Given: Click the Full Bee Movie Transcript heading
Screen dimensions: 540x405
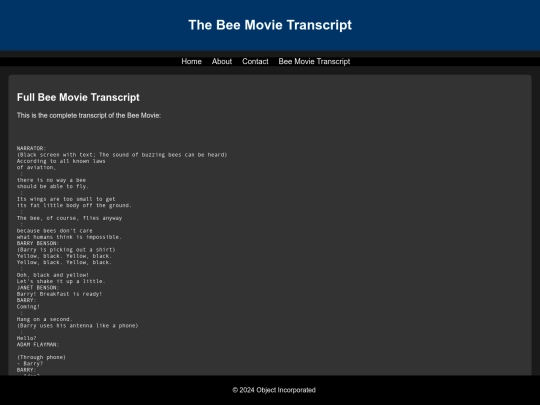Looking at the screenshot, I should point(78,97).
